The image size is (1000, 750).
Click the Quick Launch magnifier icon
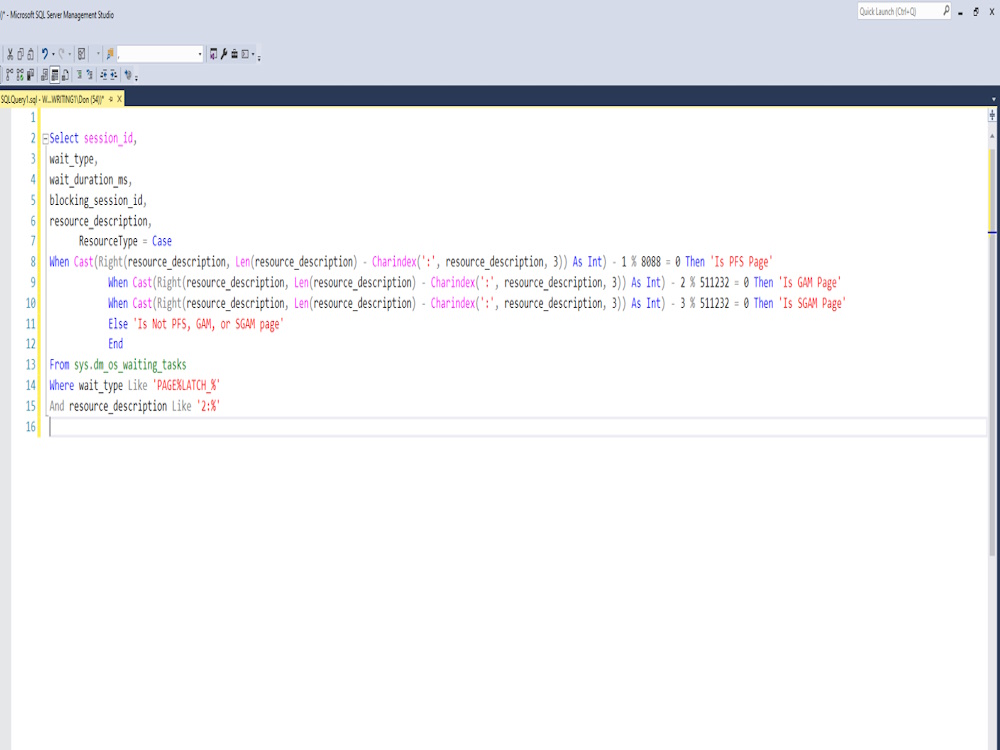point(946,11)
